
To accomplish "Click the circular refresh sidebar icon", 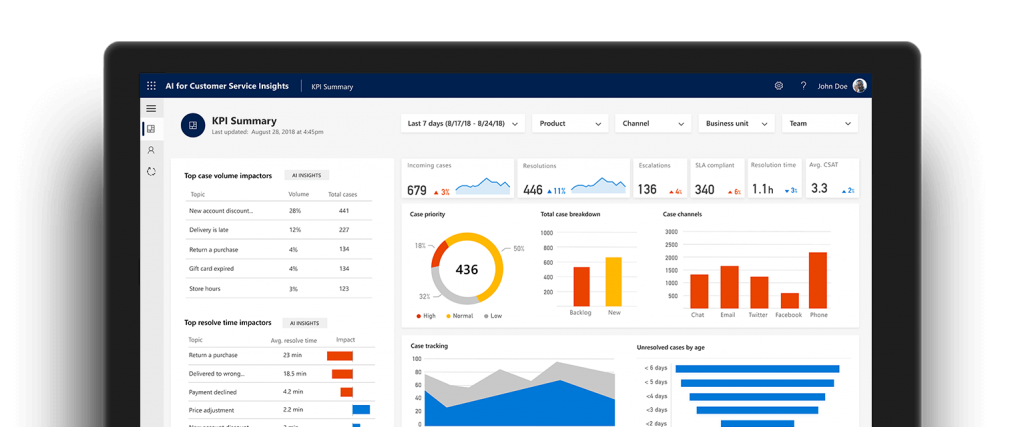I will (x=151, y=172).
